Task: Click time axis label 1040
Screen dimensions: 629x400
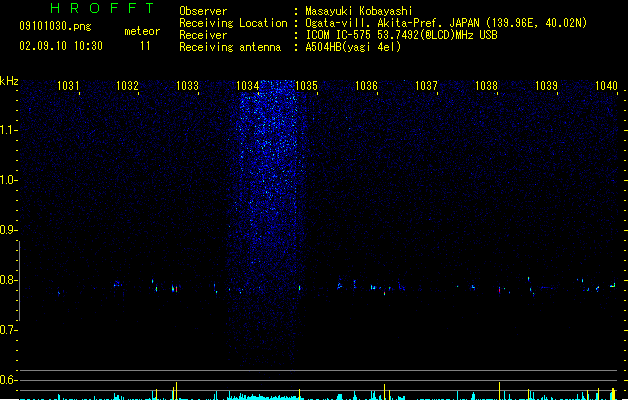Action: pyautogui.click(x=606, y=86)
